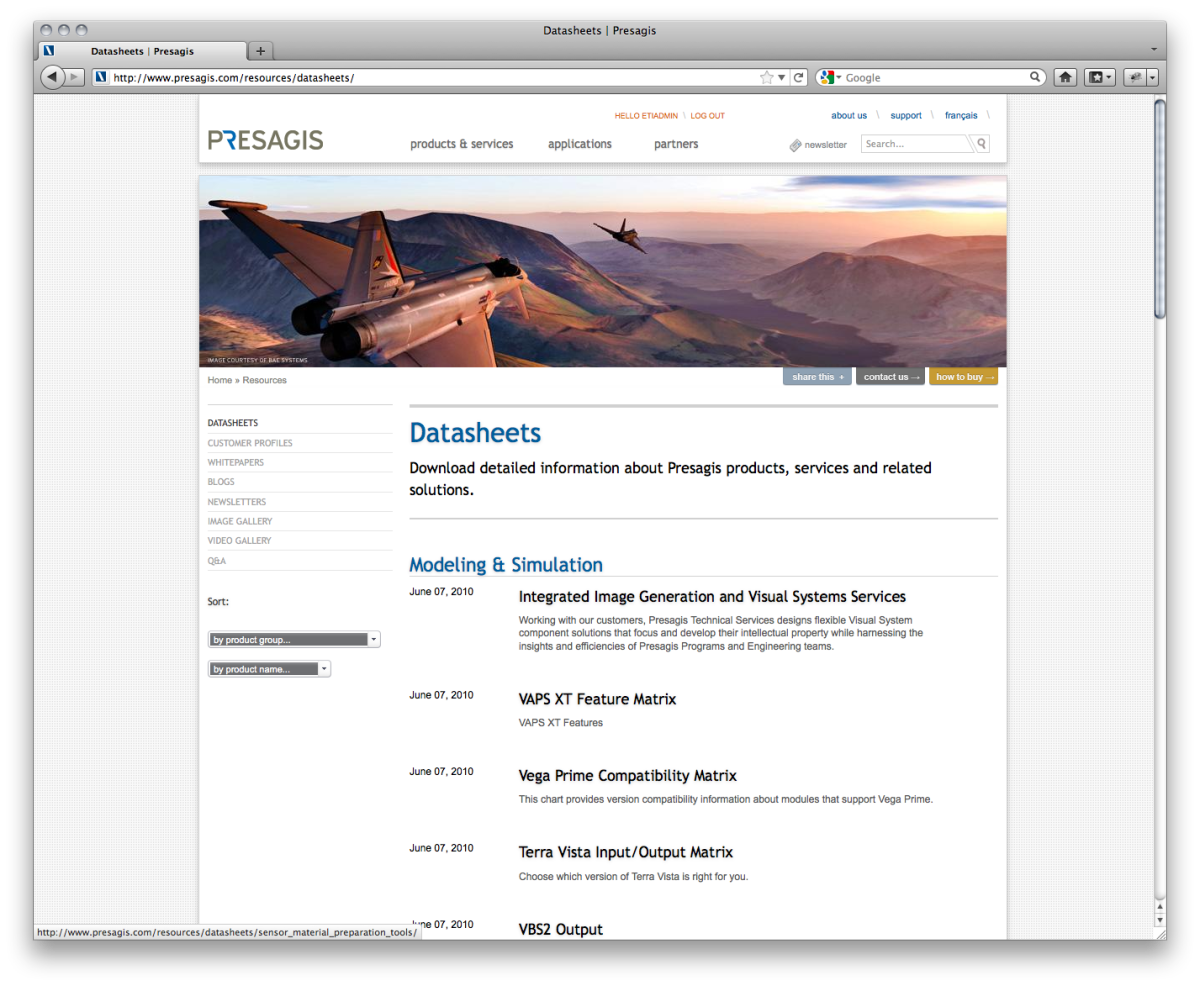Open Q&A in the sidebar
The image size is (1200, 986).
(217, 561)
